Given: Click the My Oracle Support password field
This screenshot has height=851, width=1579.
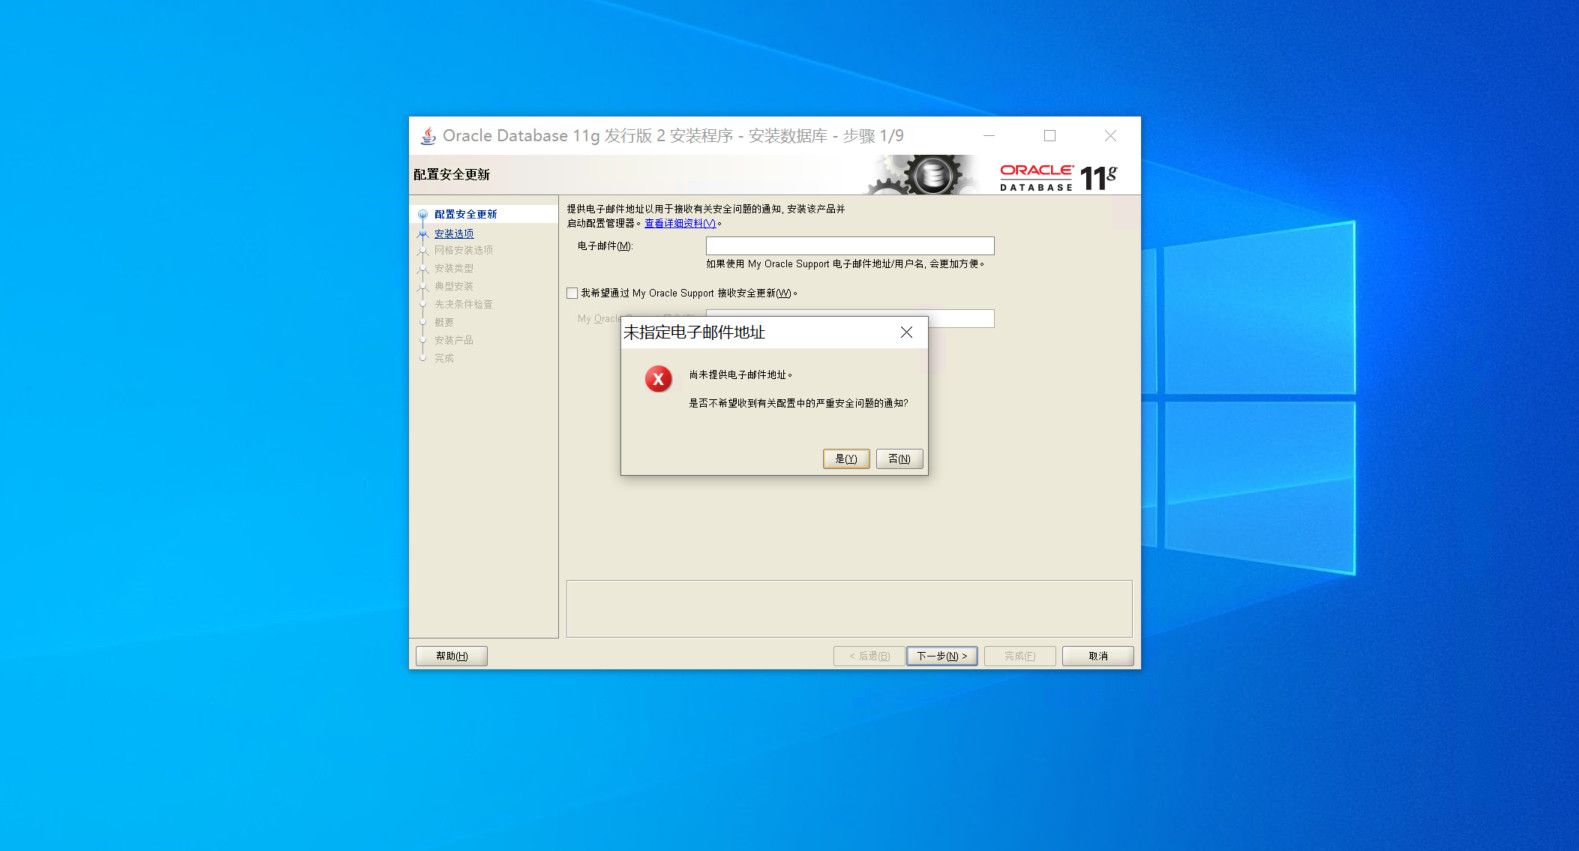Looking at the screenshot, I should [960, 318].
